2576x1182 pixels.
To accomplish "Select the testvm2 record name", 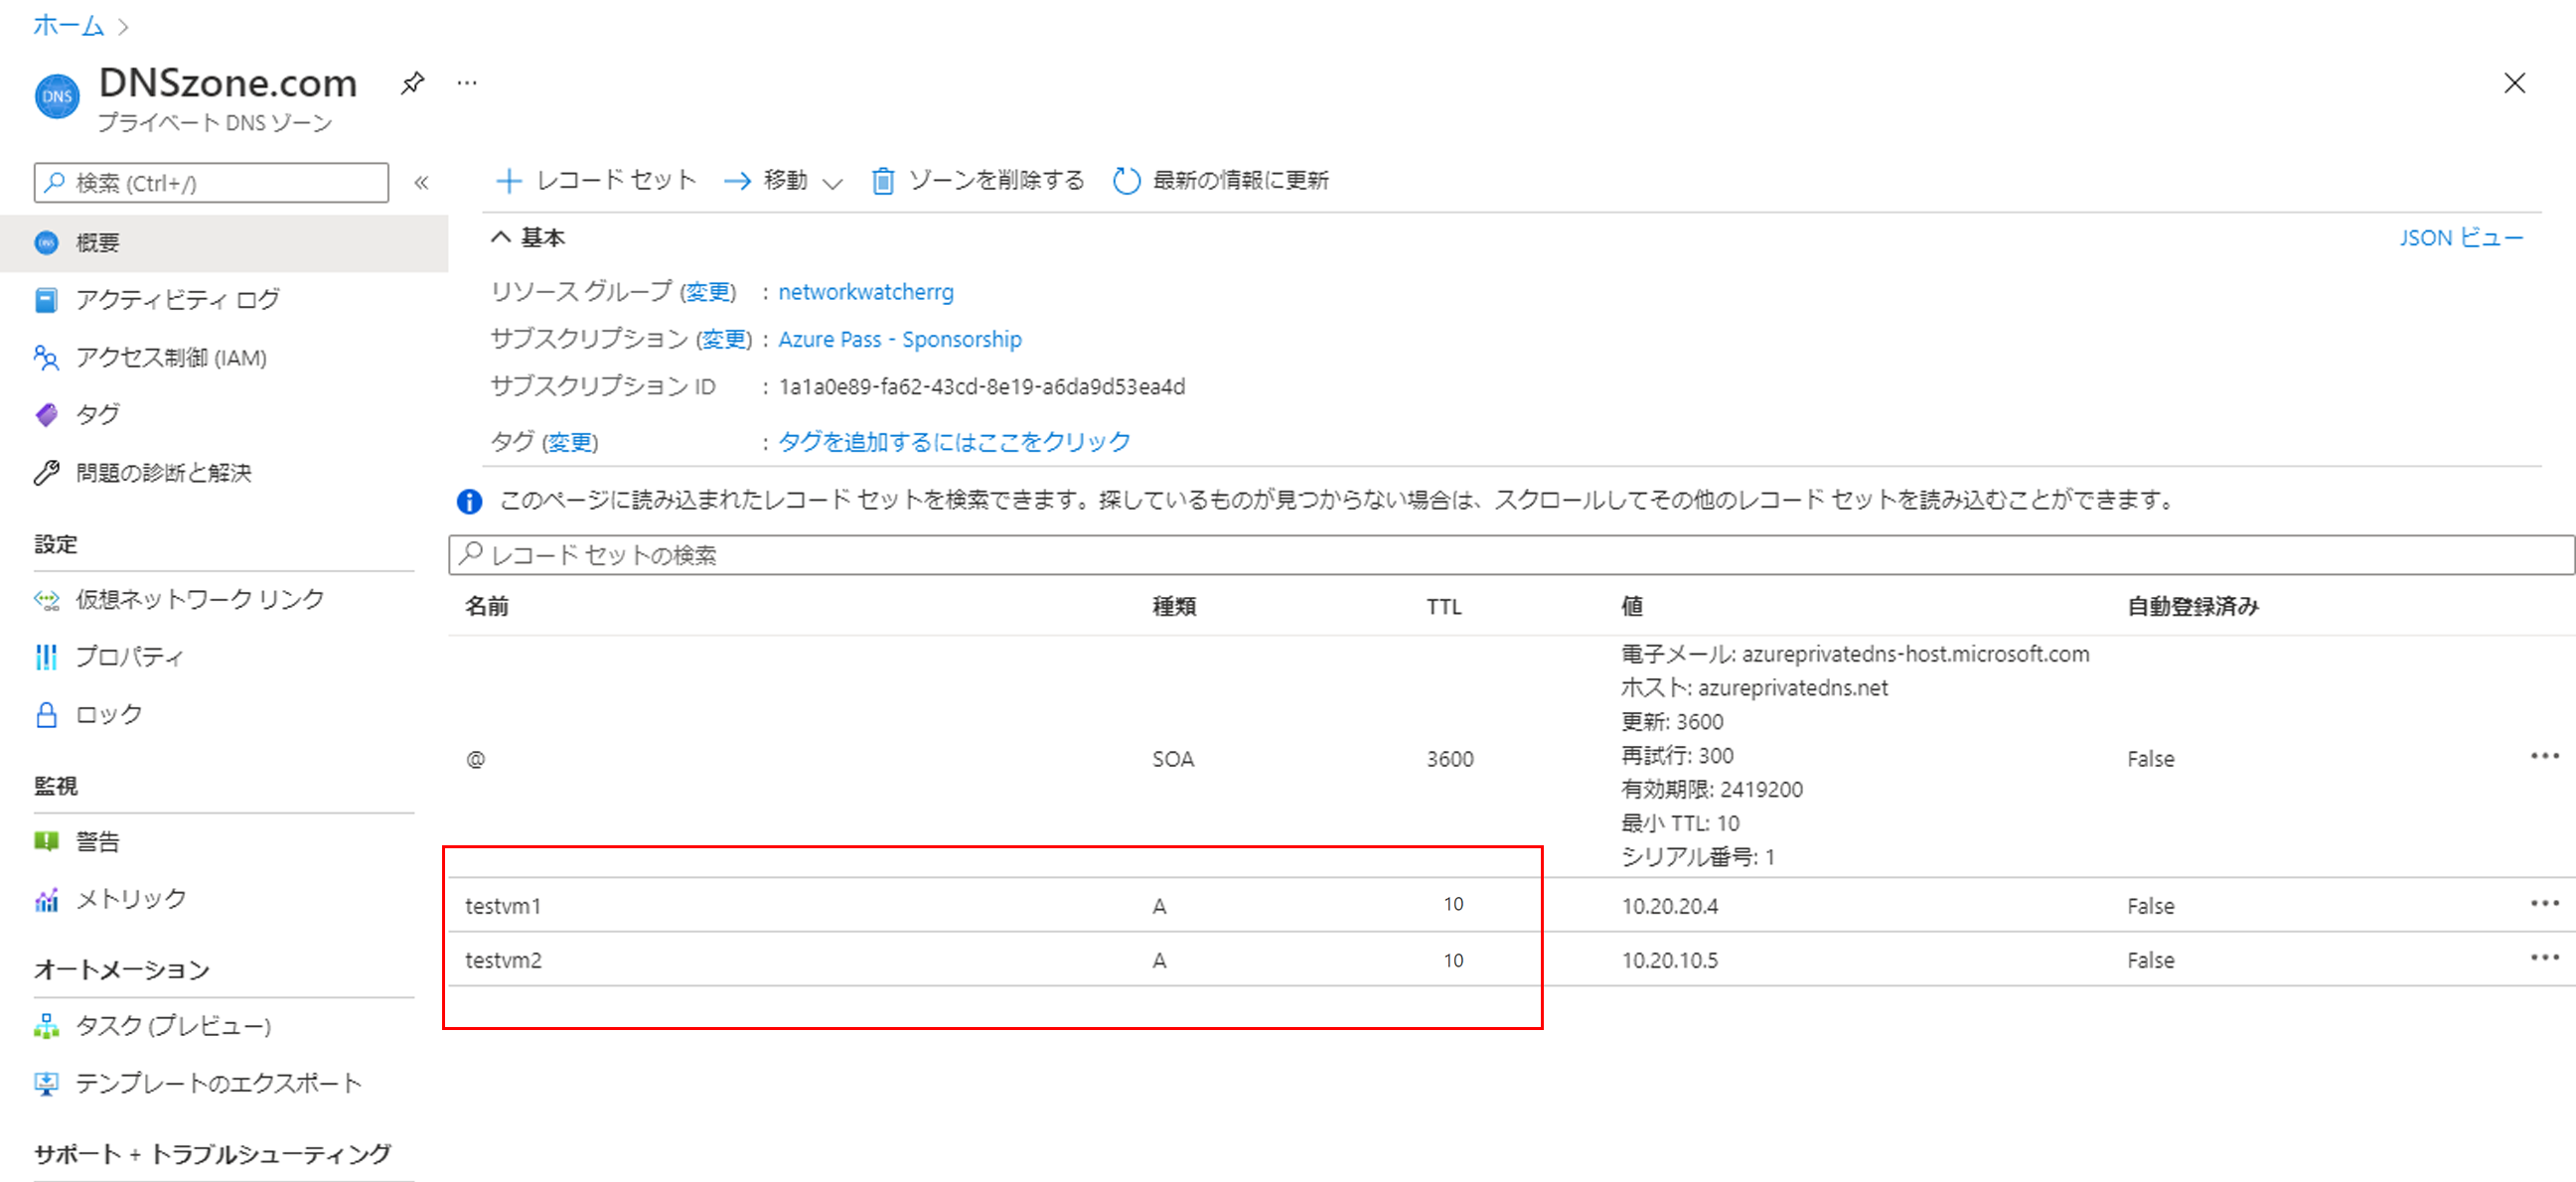I will coord(503,960).
